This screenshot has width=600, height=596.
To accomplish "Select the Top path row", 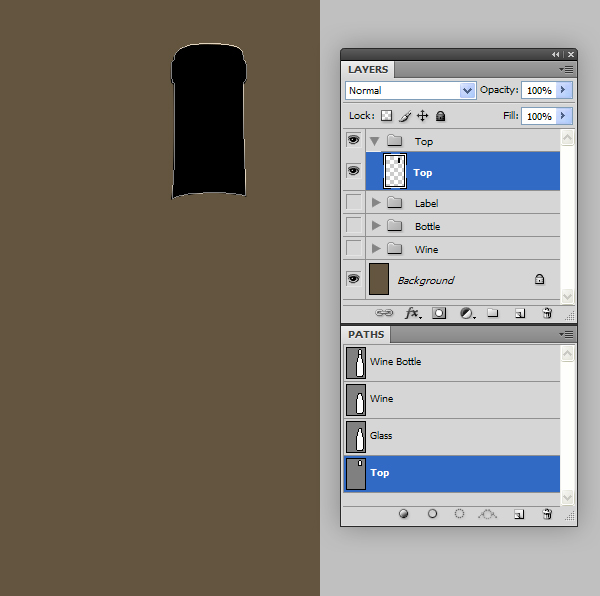I will (x=452, y=474).
